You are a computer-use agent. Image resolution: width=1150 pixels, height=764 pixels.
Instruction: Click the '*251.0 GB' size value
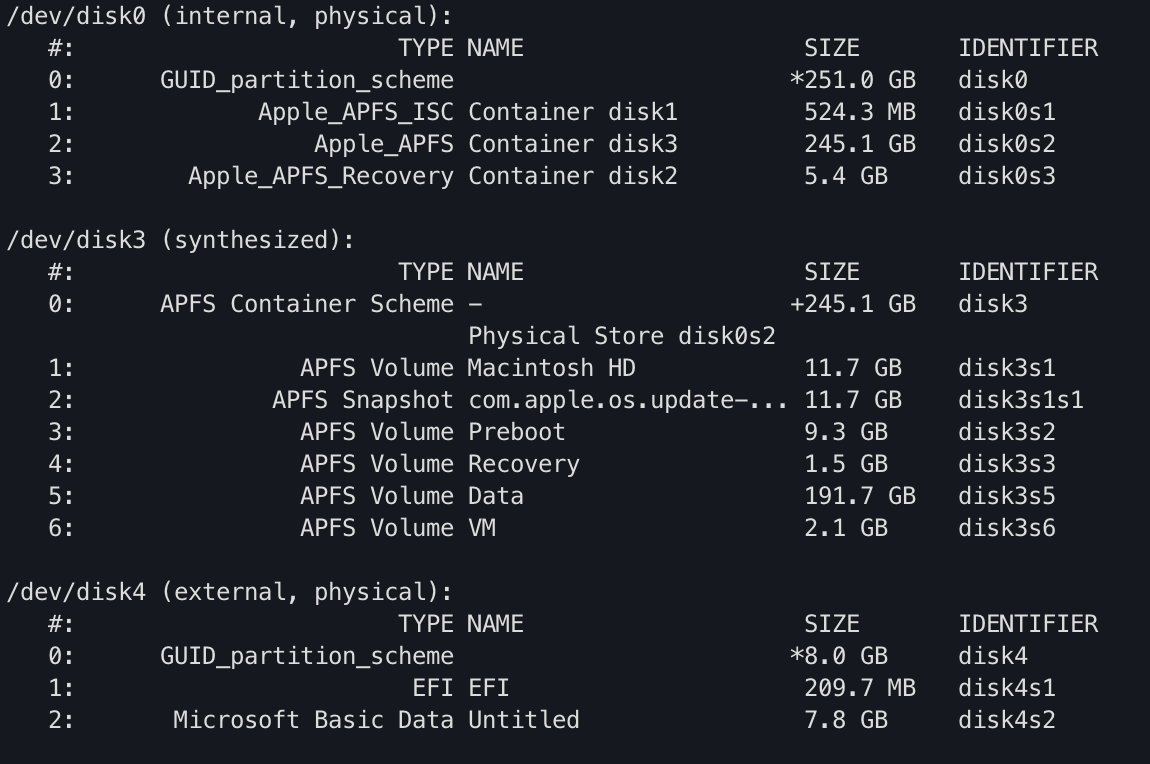tap(853, 80)
